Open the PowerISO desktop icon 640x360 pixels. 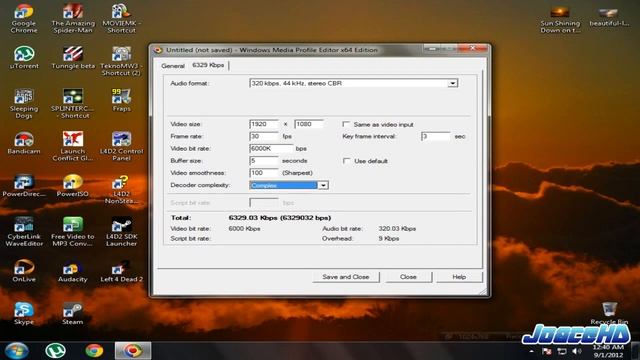pos(73,186)
